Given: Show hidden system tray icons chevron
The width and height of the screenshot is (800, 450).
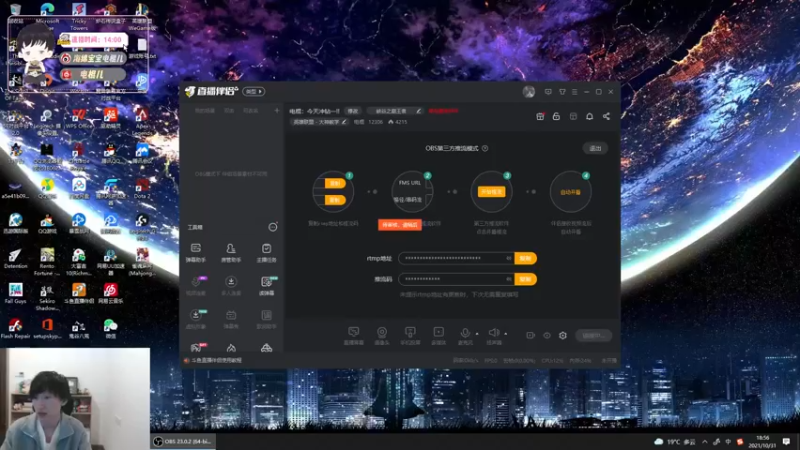Looking at the screenshot, I should coord(705,442).
